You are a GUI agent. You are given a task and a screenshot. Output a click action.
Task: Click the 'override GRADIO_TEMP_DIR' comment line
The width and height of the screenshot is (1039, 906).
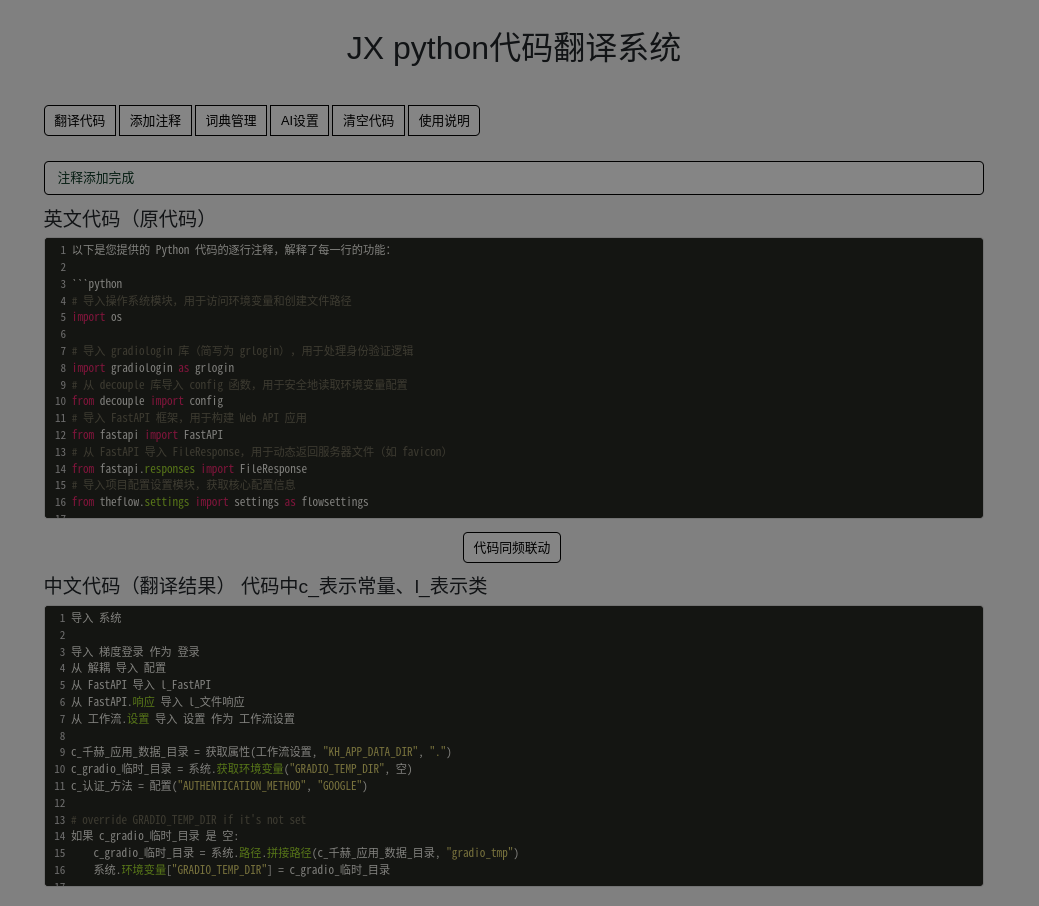tap(189, 820)
